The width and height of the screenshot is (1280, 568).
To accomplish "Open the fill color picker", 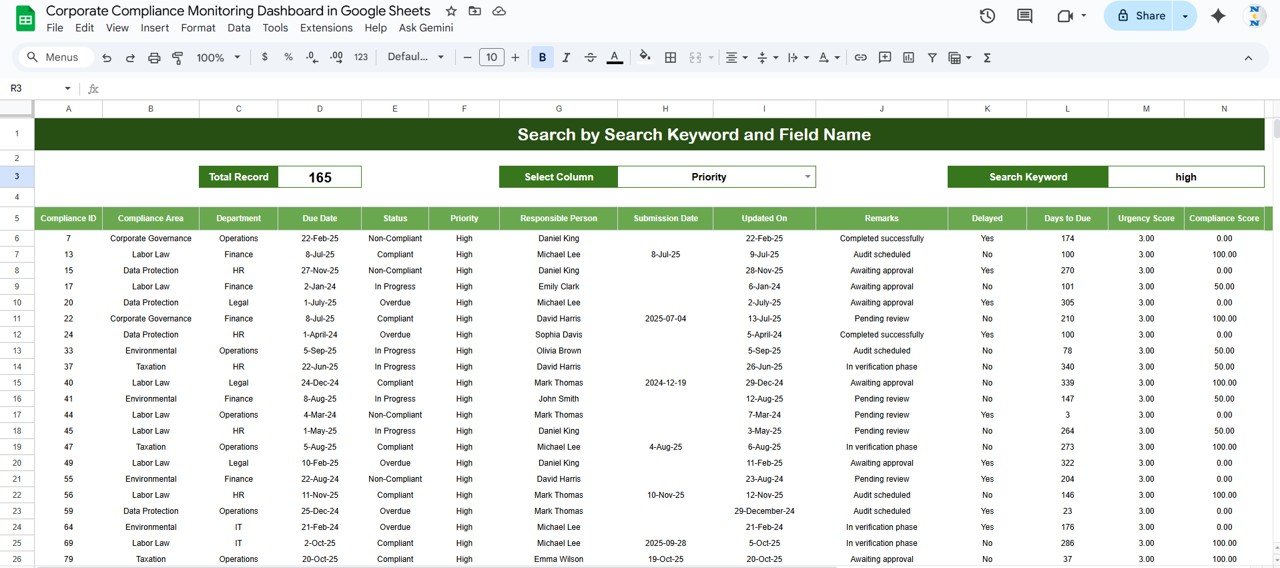I will [645, 58].
